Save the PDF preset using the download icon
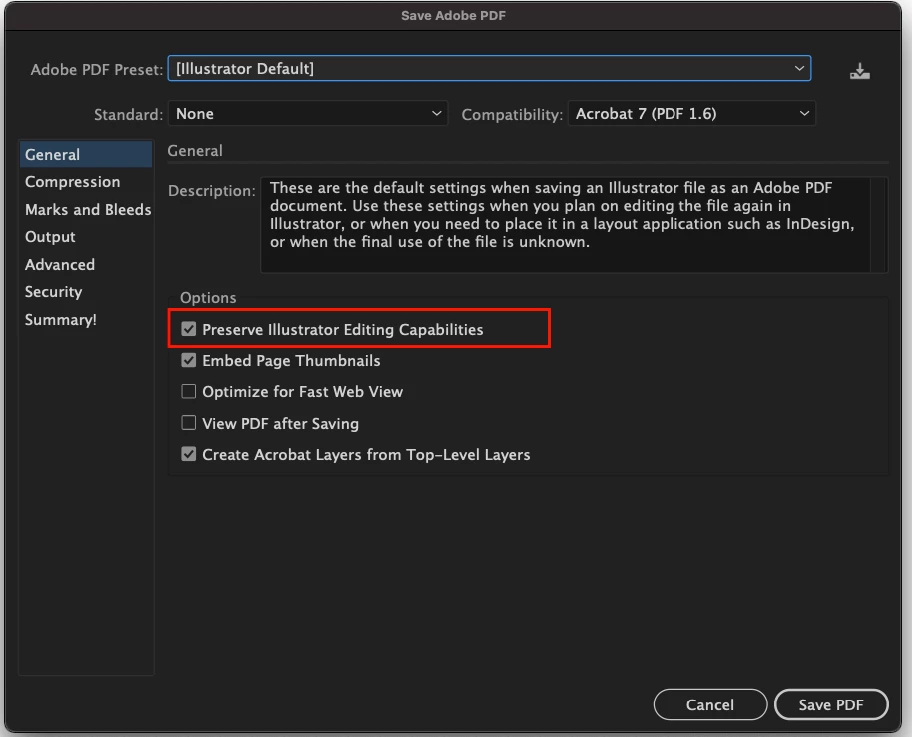Viewport: 912px width, 737px height. (x=860, y=71)
